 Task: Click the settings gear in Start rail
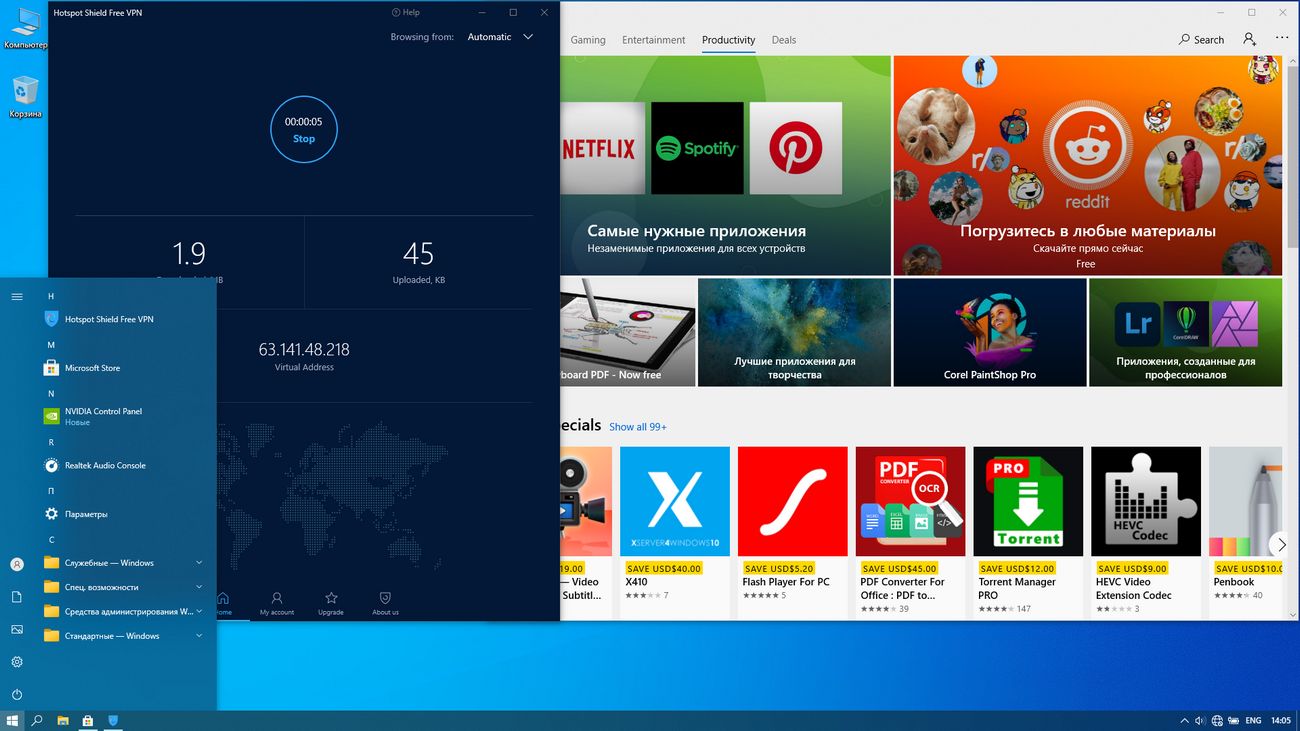[17, 662]
